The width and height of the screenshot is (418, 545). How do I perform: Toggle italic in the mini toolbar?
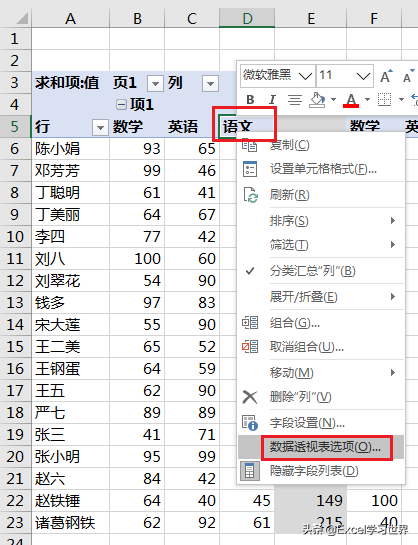tap(272, 100)
